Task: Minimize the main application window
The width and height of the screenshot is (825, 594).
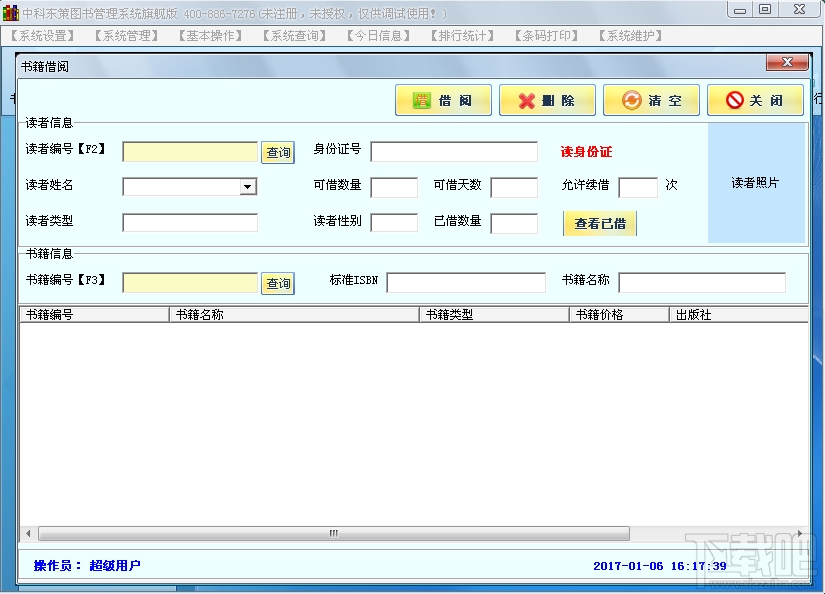Action: pyautogui.click(x=740, y=9)
